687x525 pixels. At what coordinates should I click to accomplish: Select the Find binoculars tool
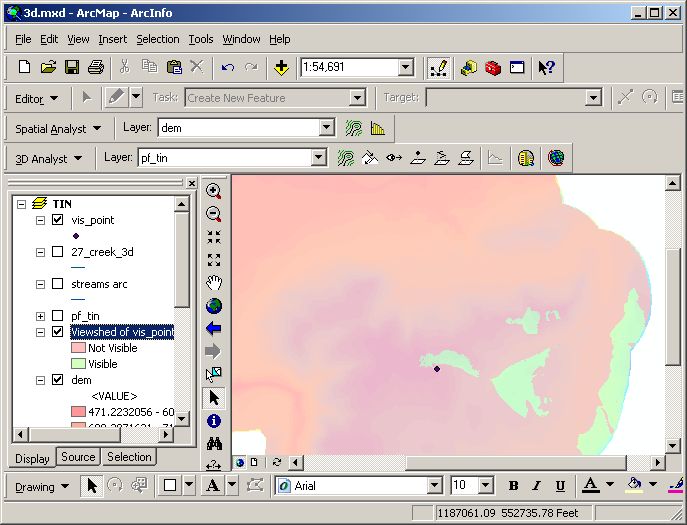click(x=213, y=443)
